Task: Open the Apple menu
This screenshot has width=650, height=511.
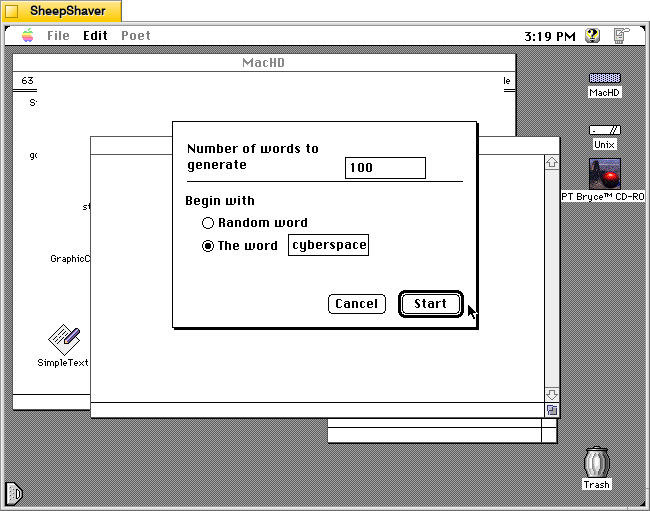Action: coord(28,36)
